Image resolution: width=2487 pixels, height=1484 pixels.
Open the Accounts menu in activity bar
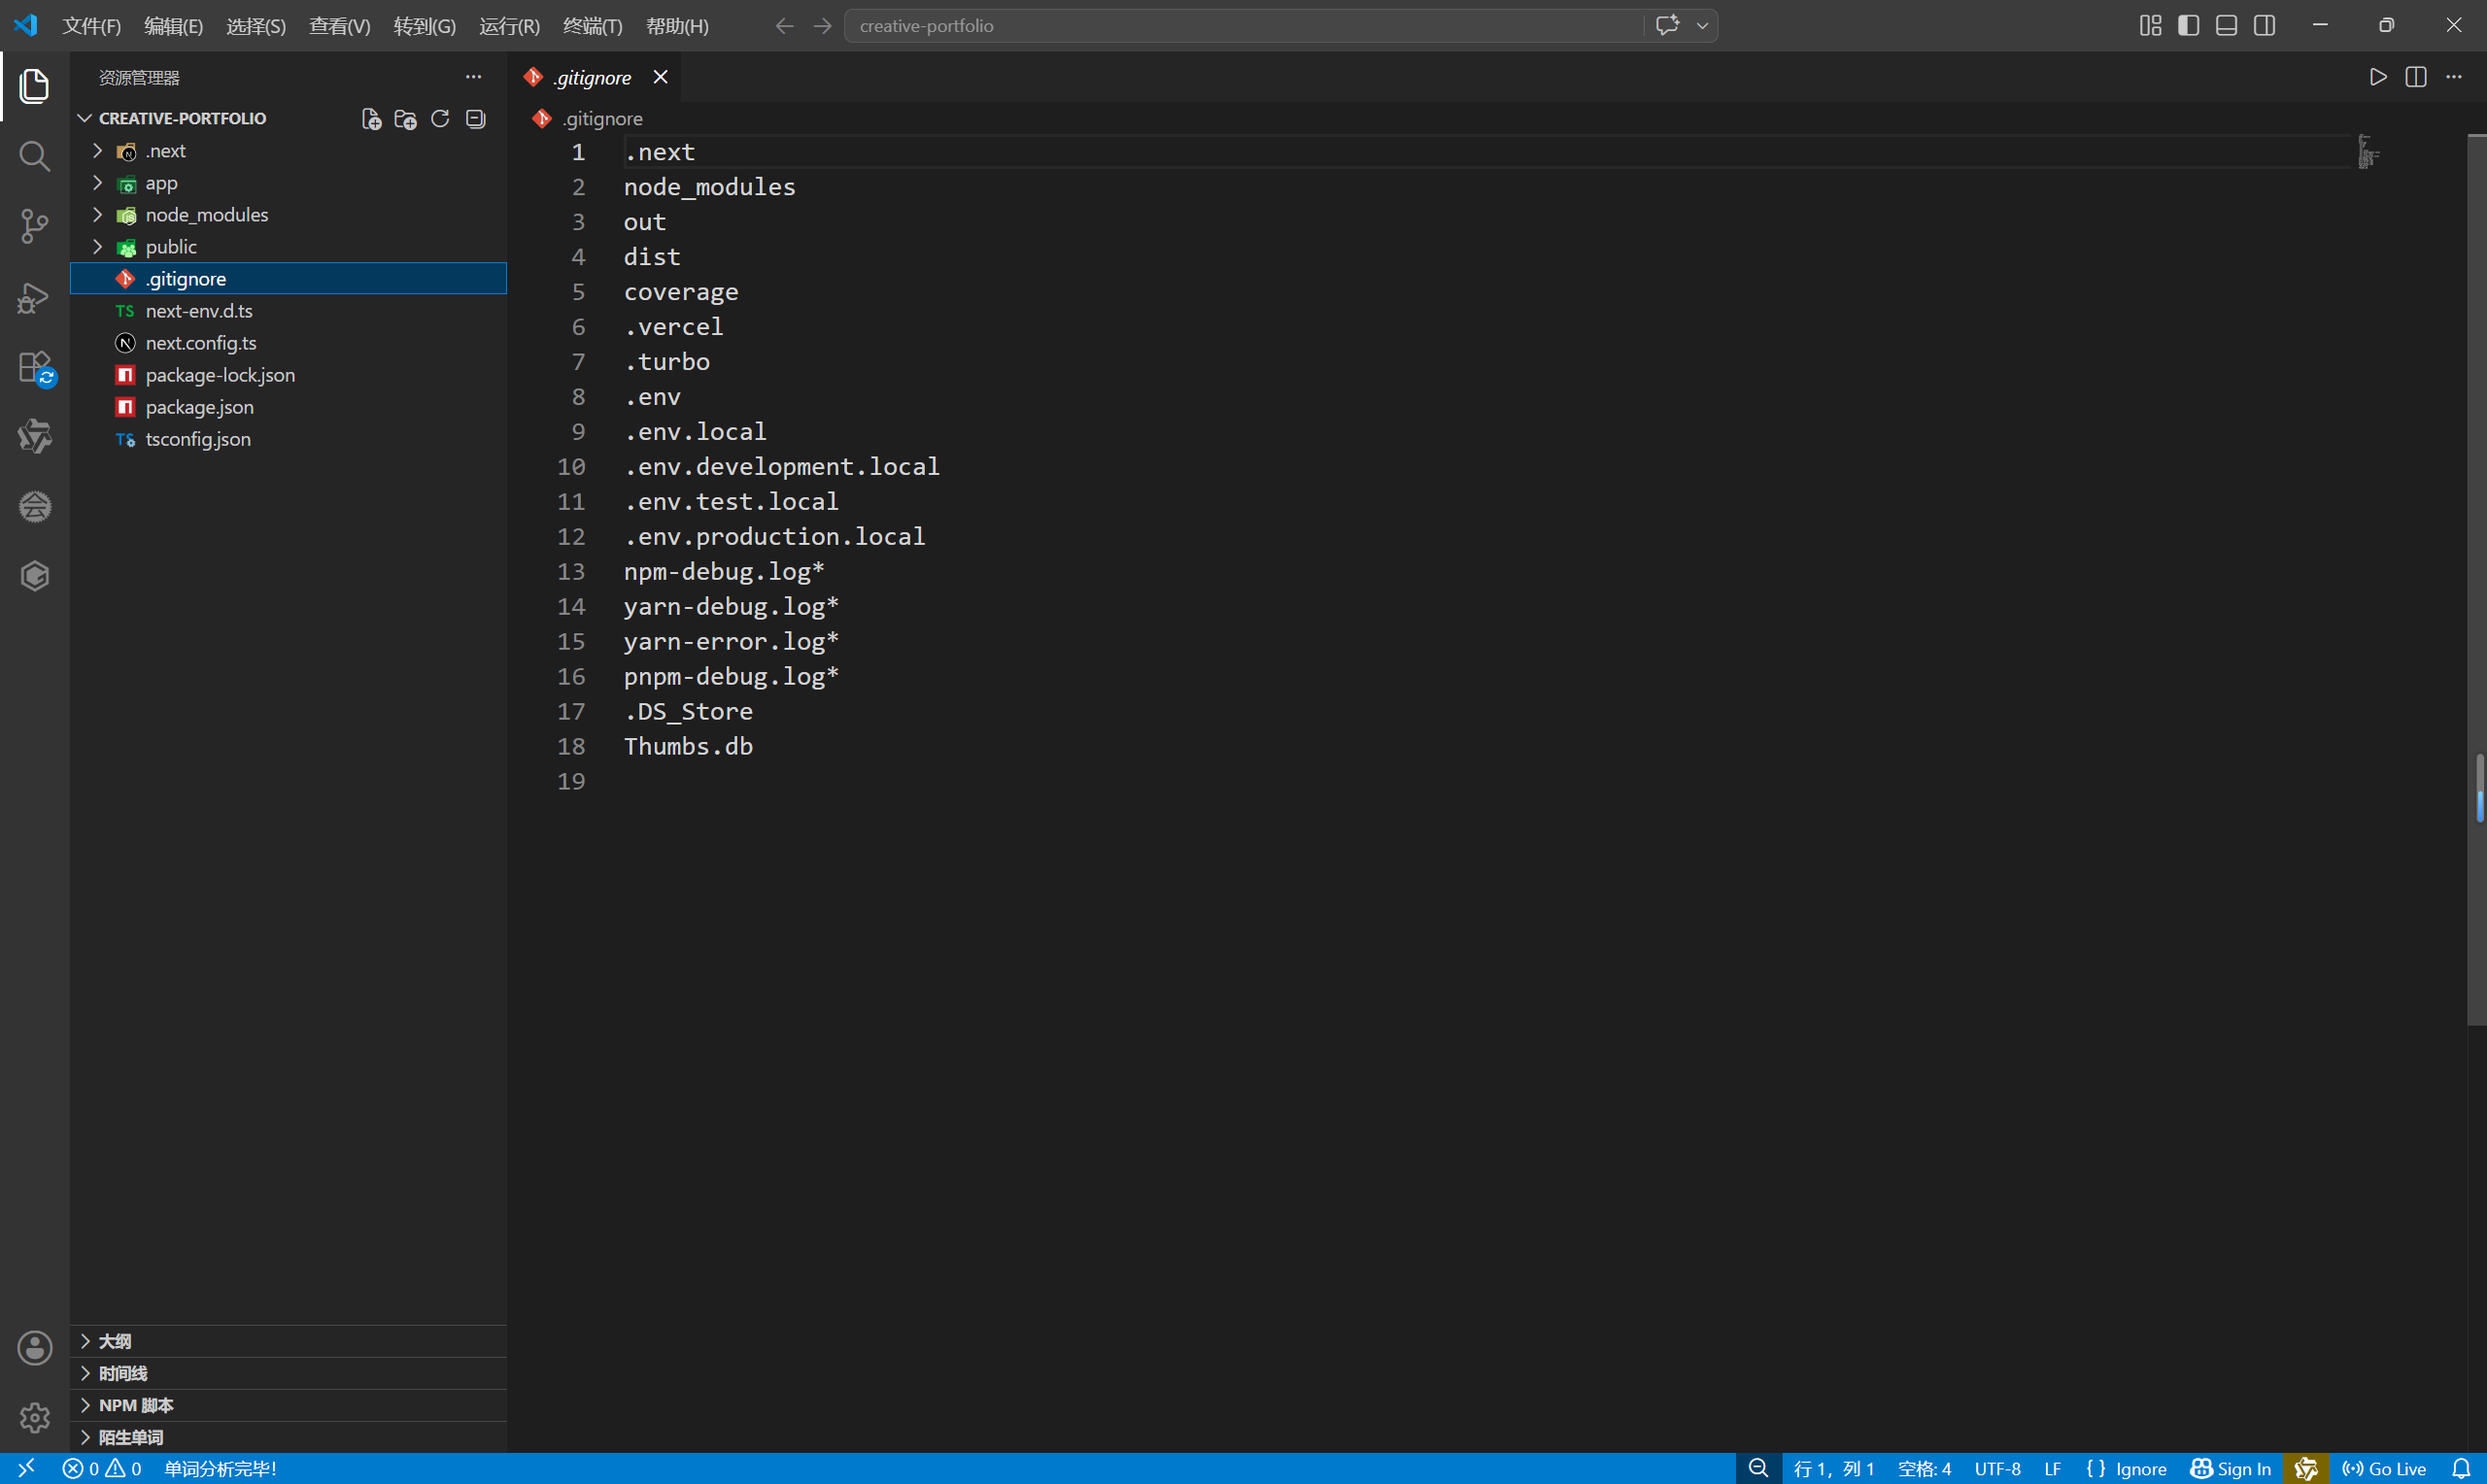click(x=34, y=1348)
